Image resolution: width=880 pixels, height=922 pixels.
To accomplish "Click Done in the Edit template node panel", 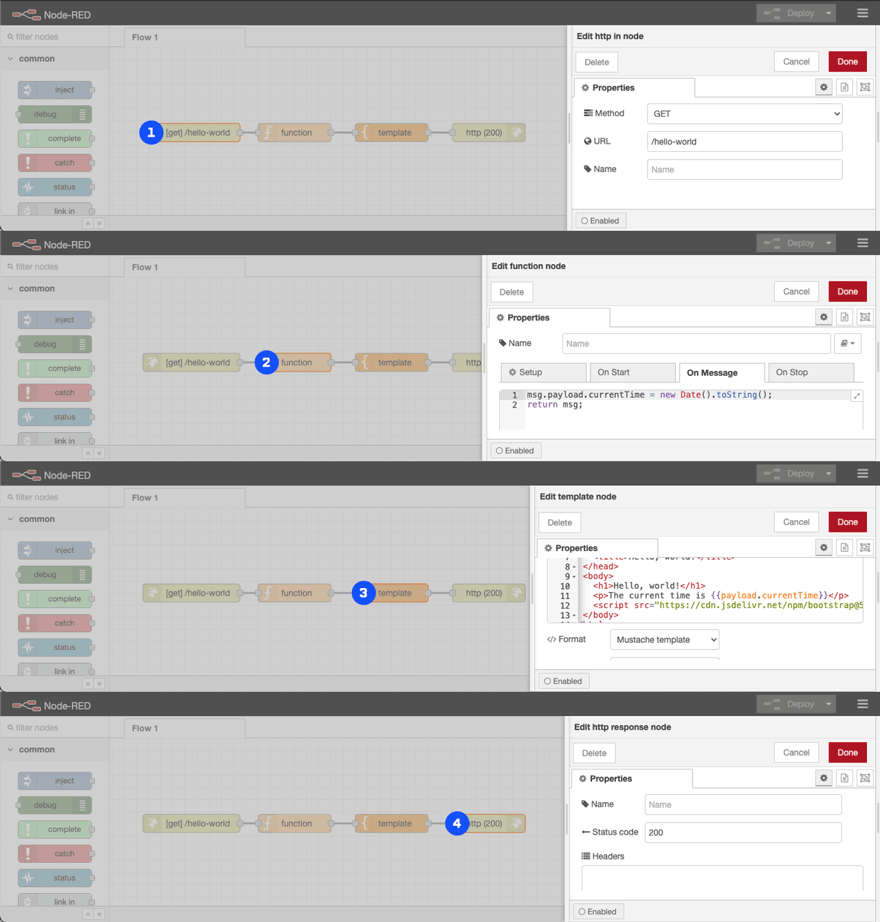I will point(847,522).
